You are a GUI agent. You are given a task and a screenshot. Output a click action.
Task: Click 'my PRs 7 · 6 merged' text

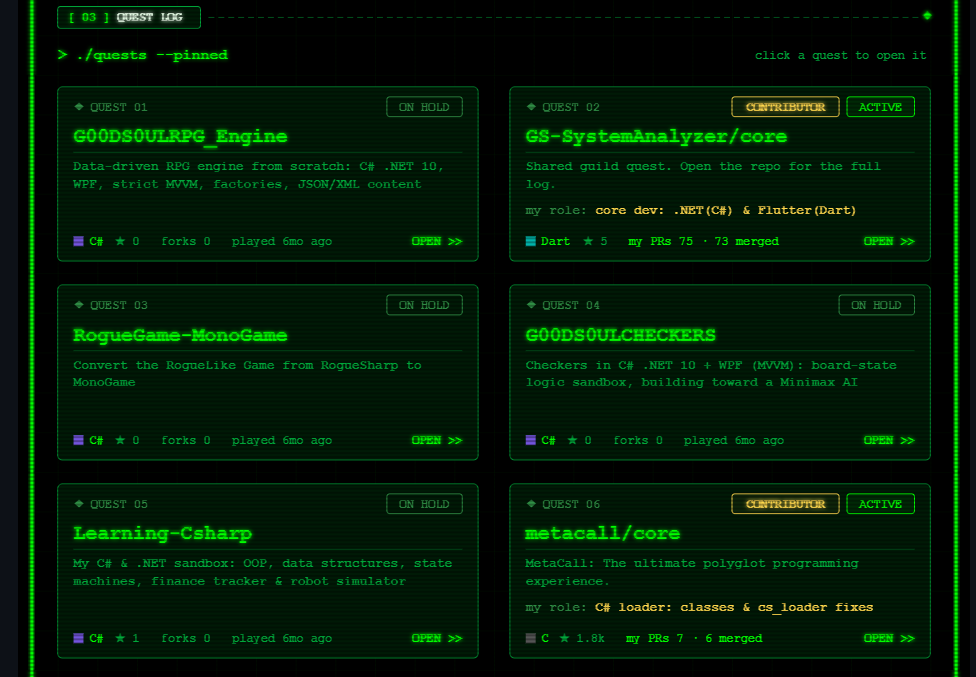pyautogui.click(x=694, y=638)
